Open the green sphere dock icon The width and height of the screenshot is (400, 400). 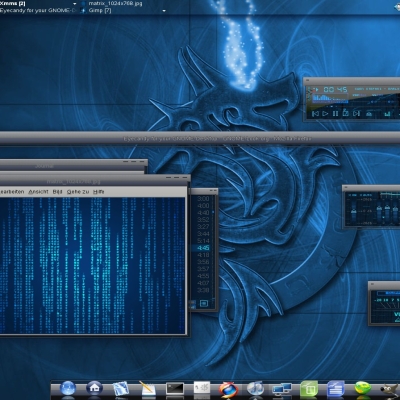[362, 389]
